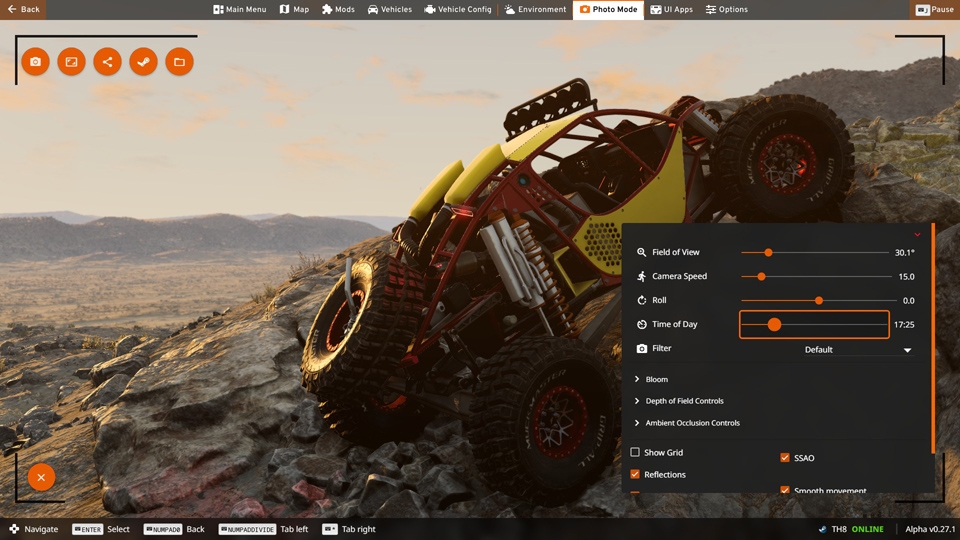Open the Vehicle Config tab

pyautogui.click(x=458, y=9)
